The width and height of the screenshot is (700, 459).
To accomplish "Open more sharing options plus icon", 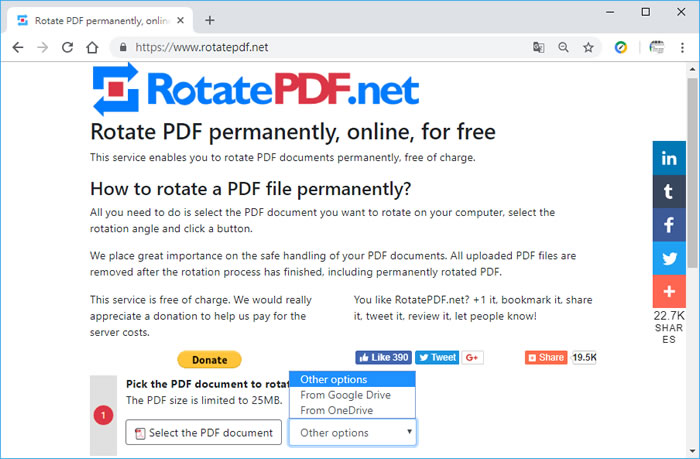I will point(669,293).
